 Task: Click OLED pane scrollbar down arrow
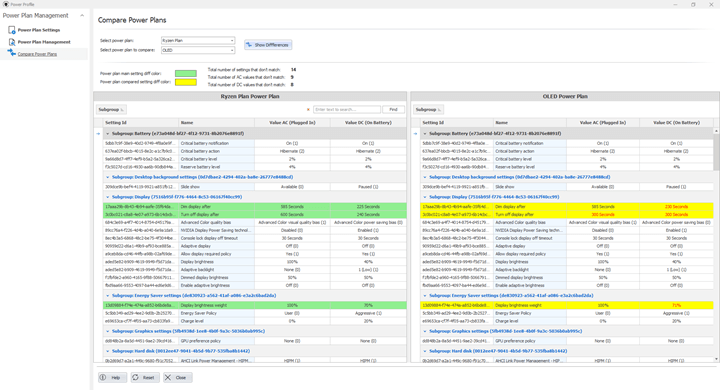click(x=716, y=359)
